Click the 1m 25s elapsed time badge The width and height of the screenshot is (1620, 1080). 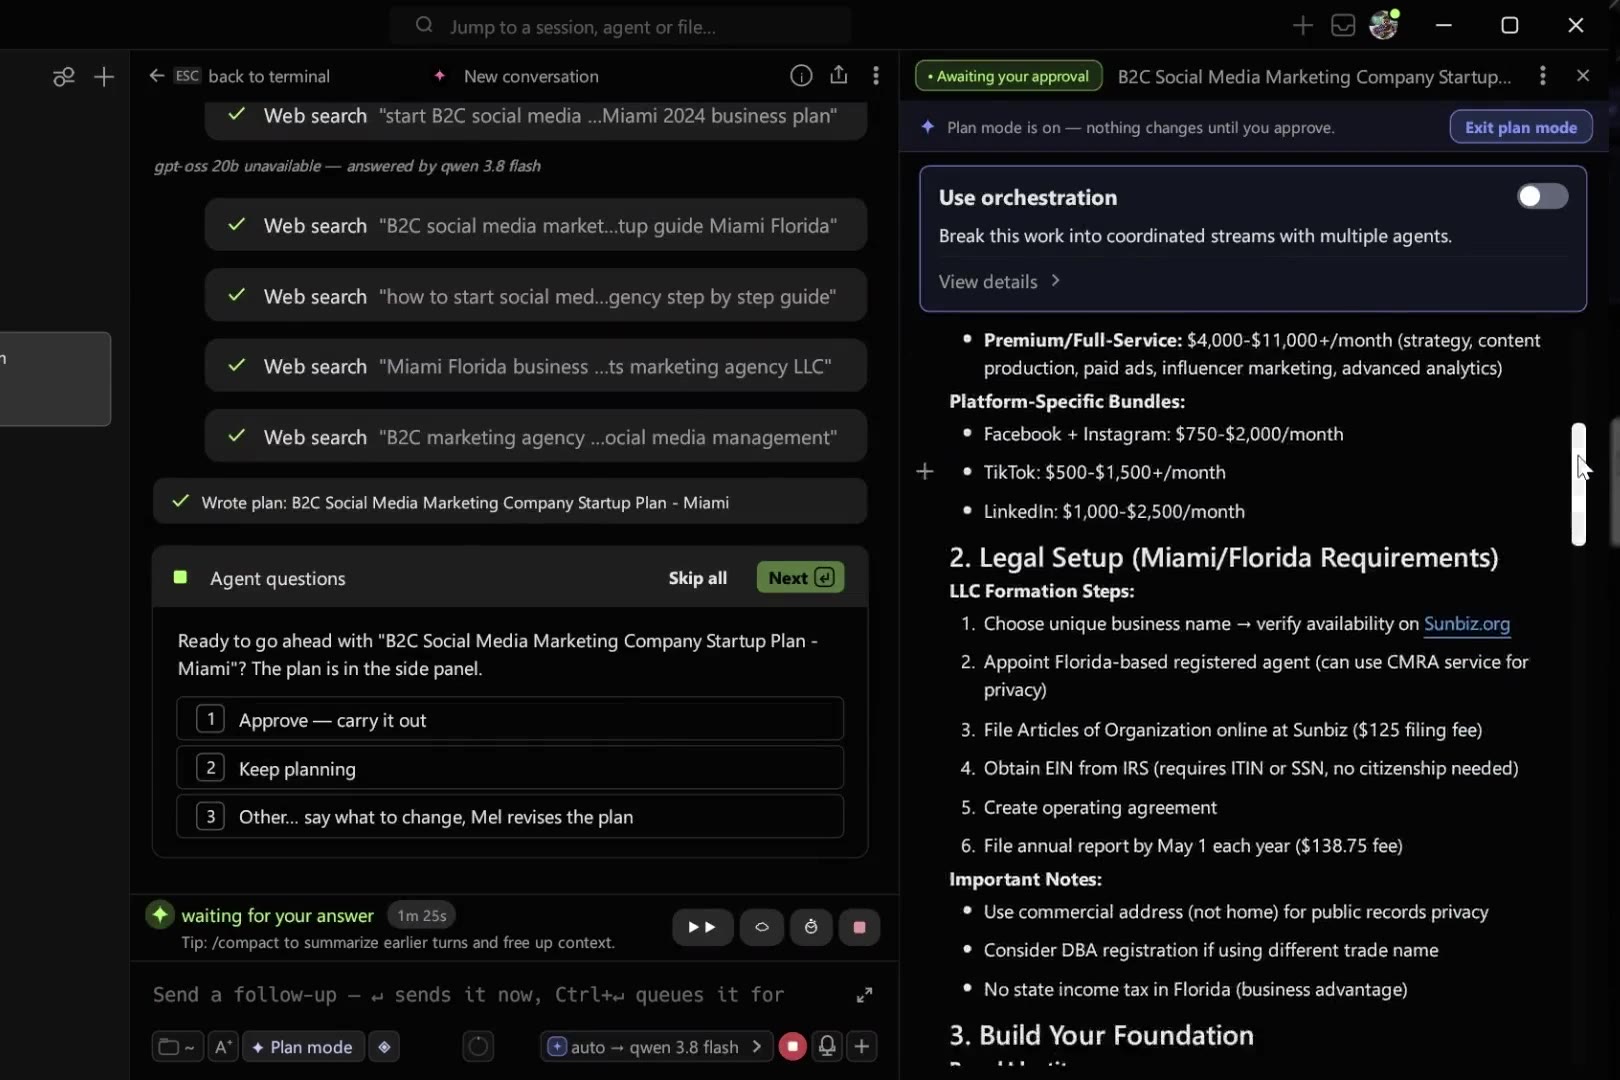421,915
